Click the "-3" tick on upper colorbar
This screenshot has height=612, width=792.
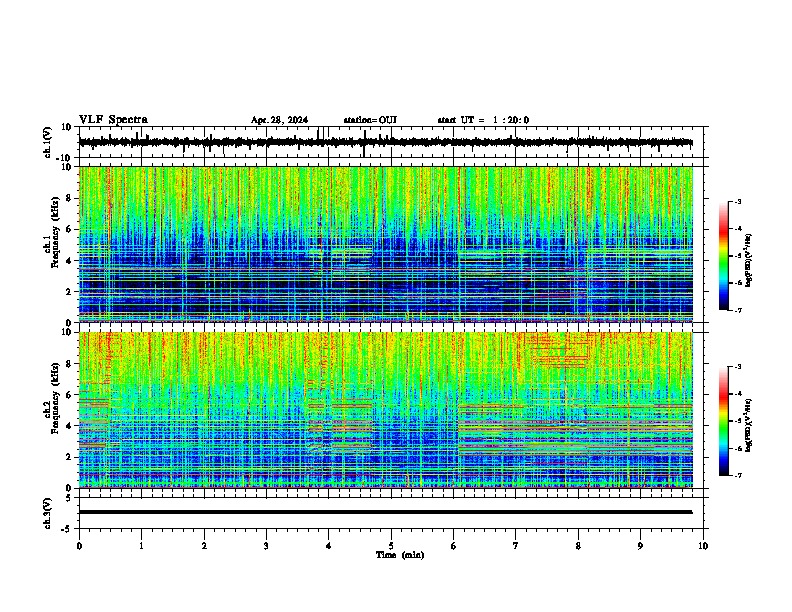click(737, 201)
